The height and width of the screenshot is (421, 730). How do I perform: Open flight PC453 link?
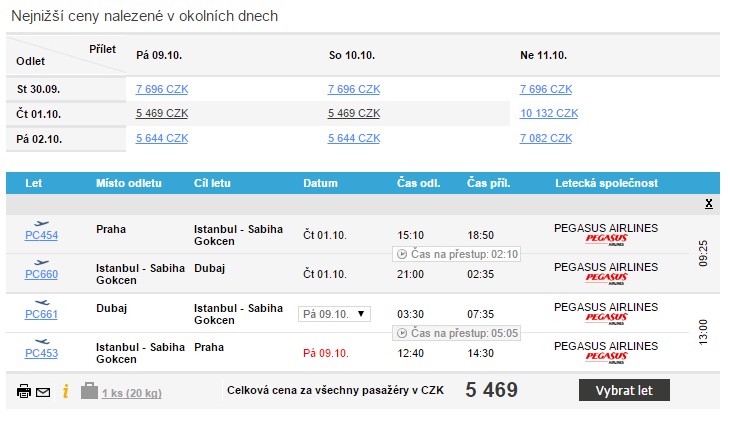click(x=41, y=353)
